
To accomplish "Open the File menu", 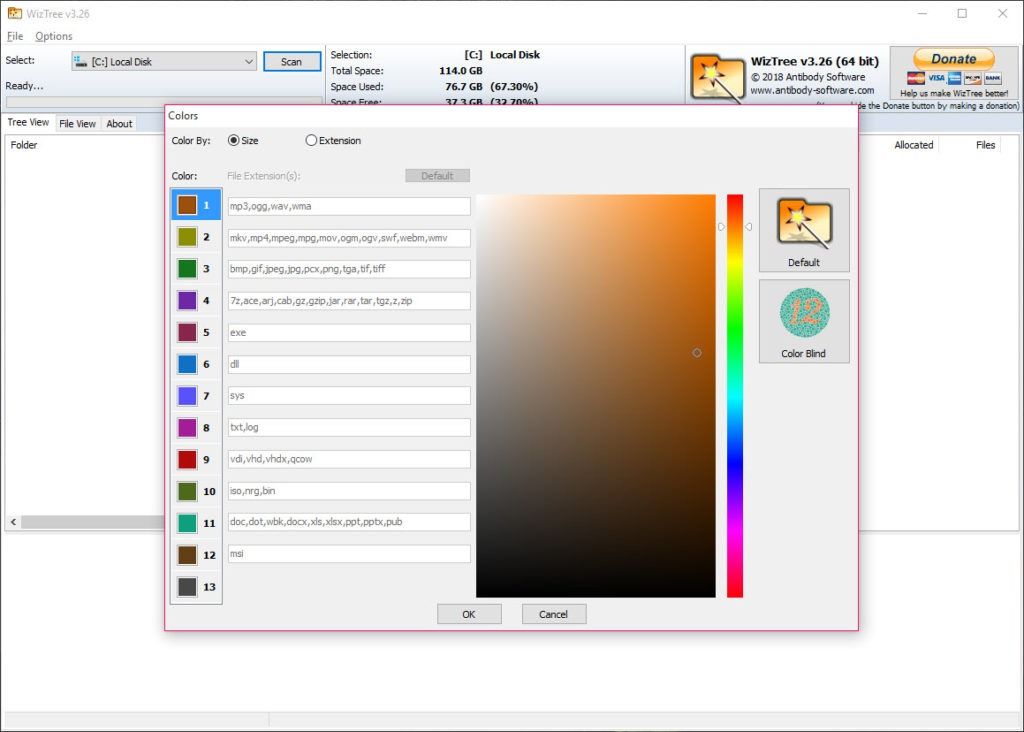I will [x=15, y=36].
